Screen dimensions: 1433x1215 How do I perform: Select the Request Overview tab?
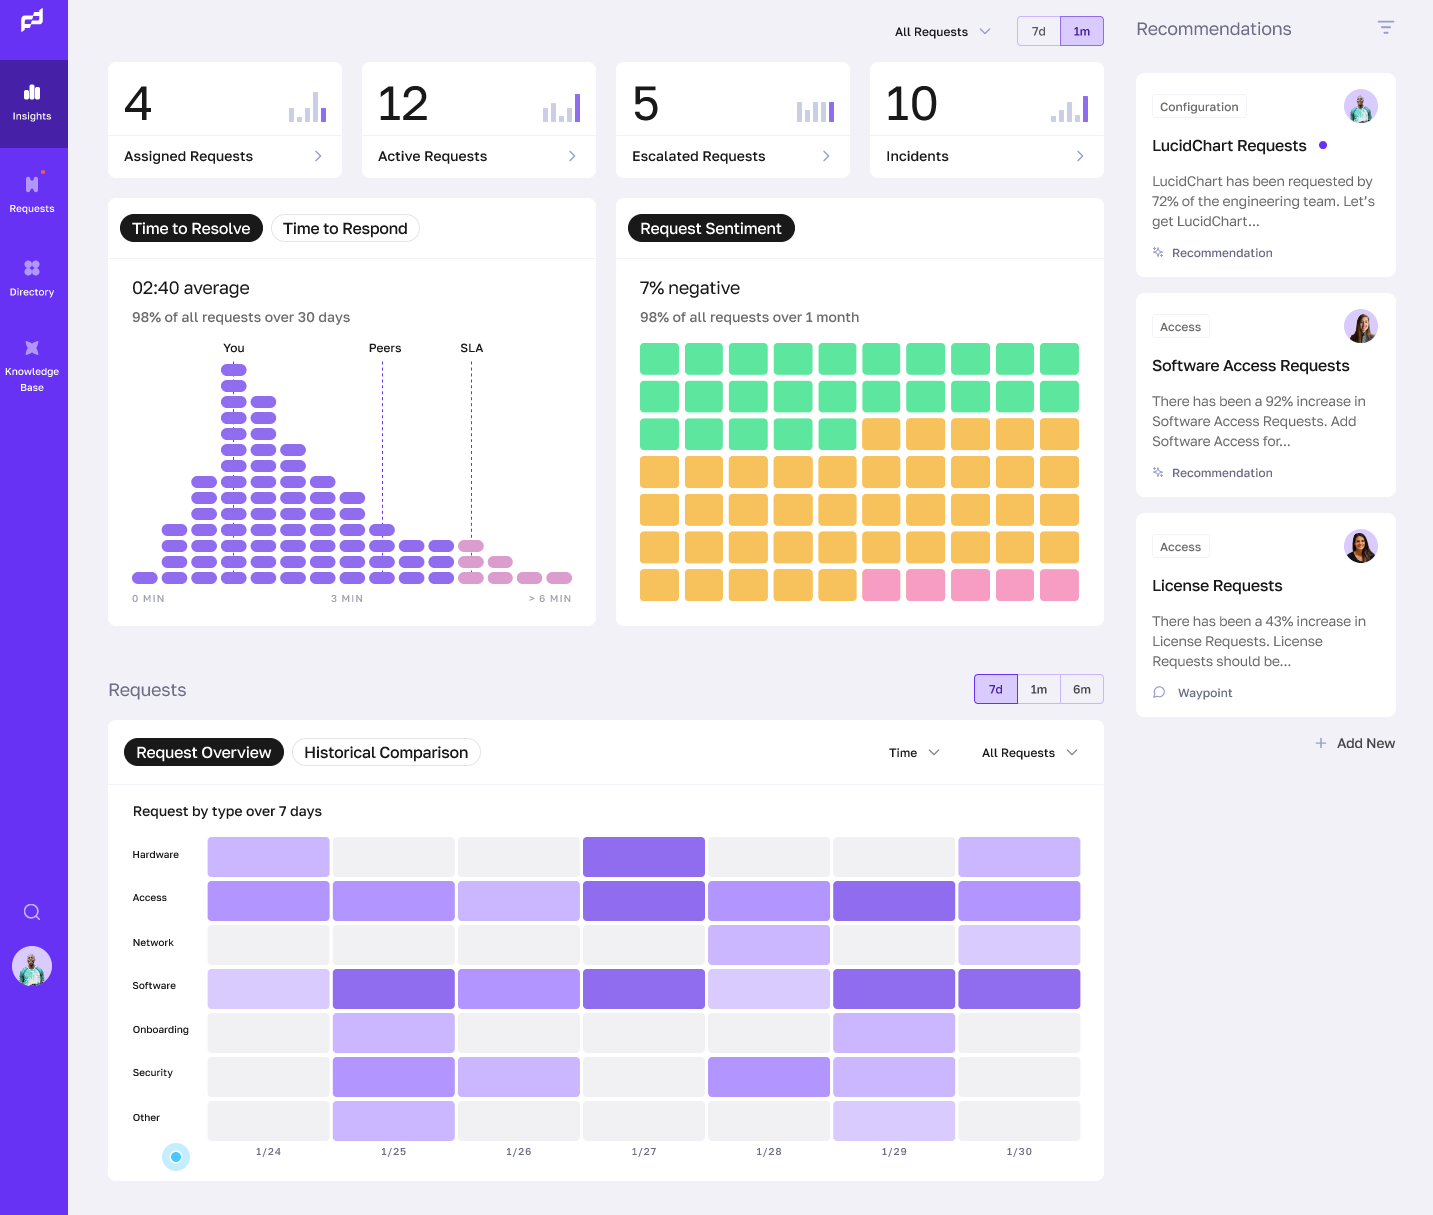(204, 752)
